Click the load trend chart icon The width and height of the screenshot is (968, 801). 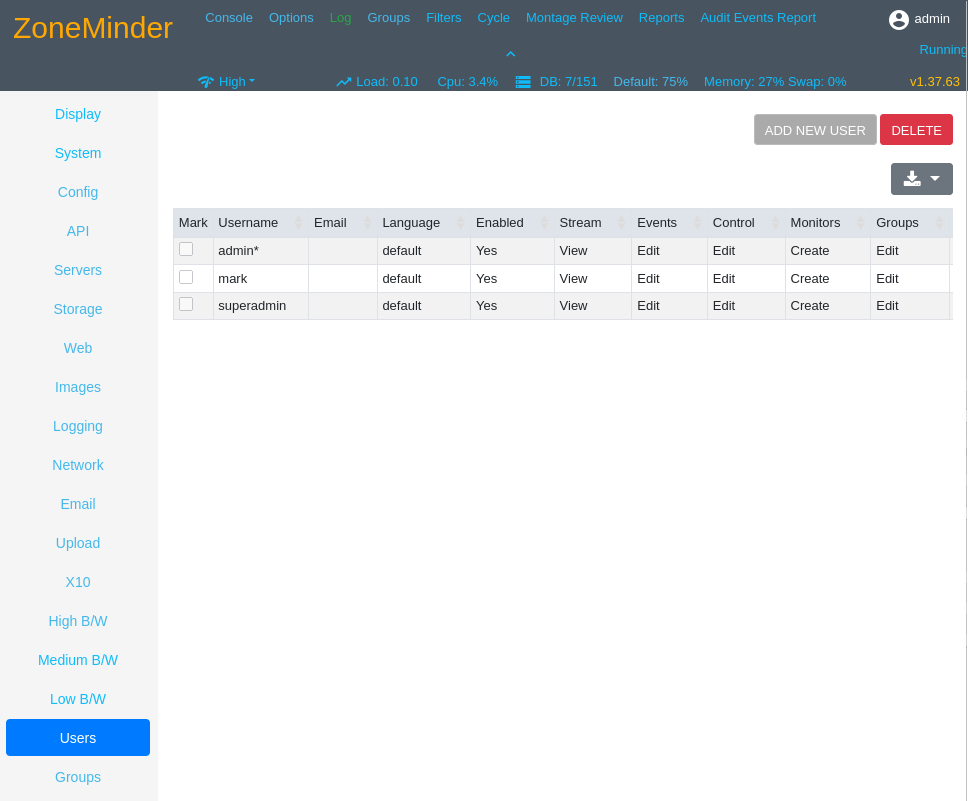point(344,82)
